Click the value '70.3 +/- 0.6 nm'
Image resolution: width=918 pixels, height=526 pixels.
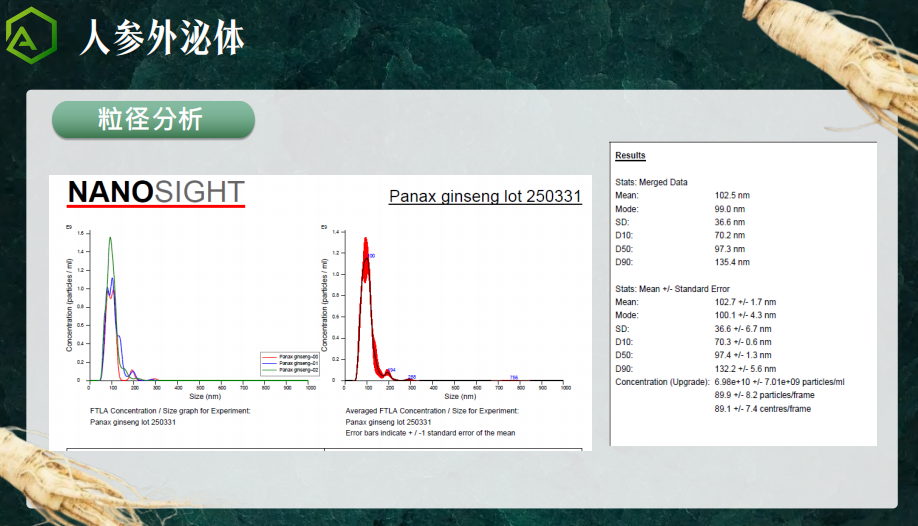tap(742, 341)
